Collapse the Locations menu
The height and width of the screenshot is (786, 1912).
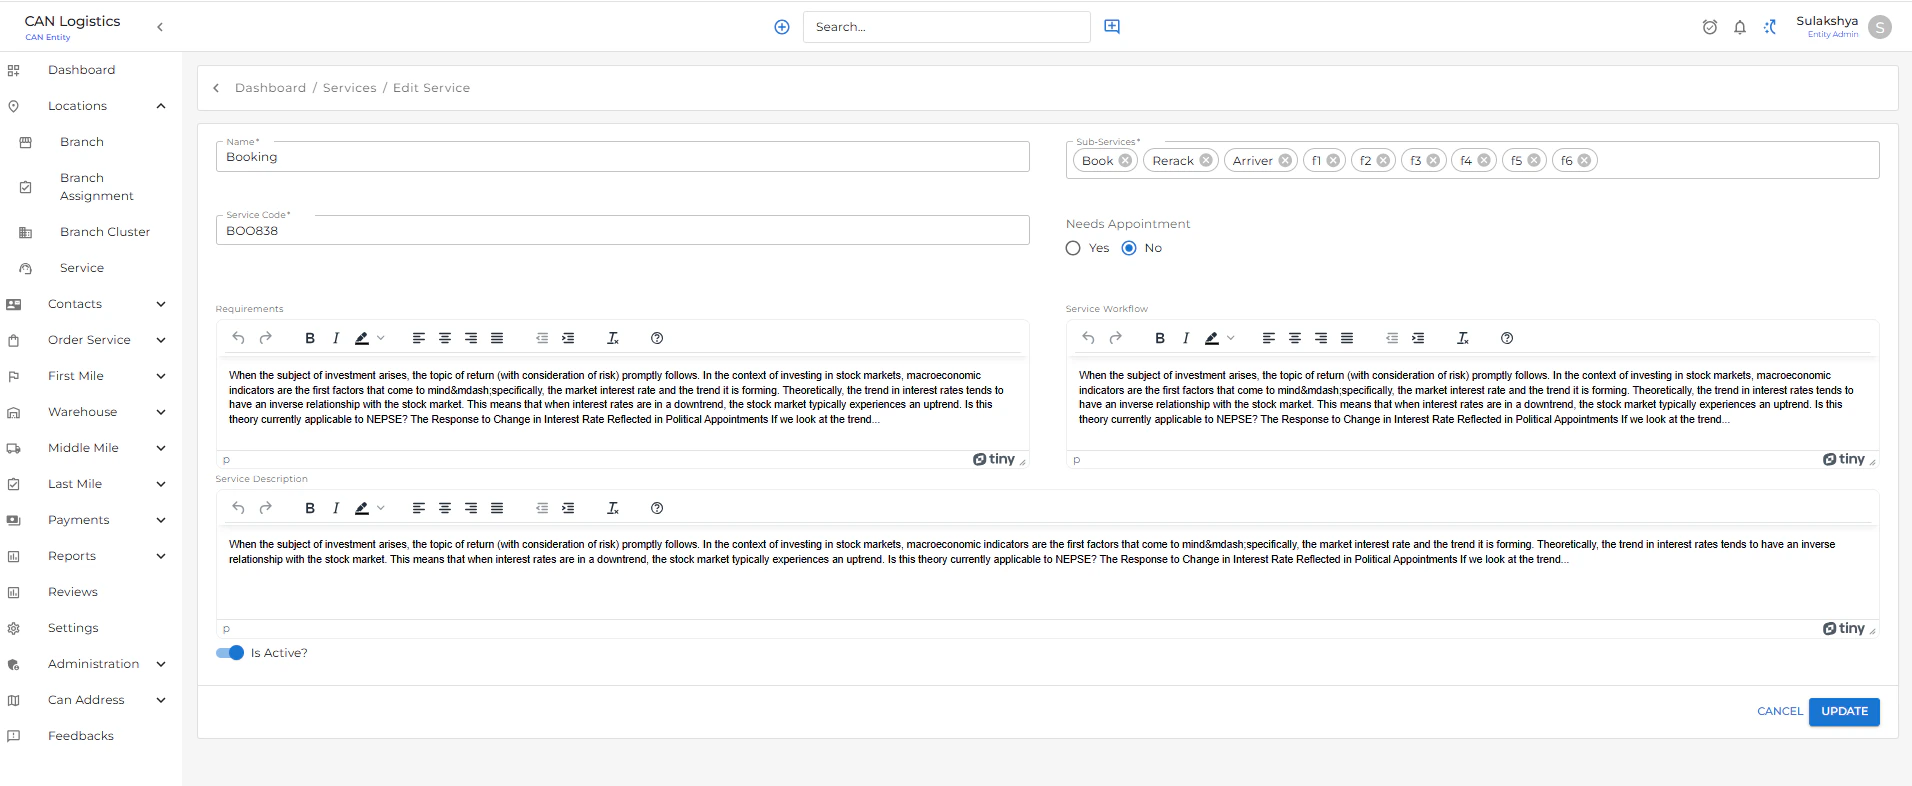(x=161, y=106)
